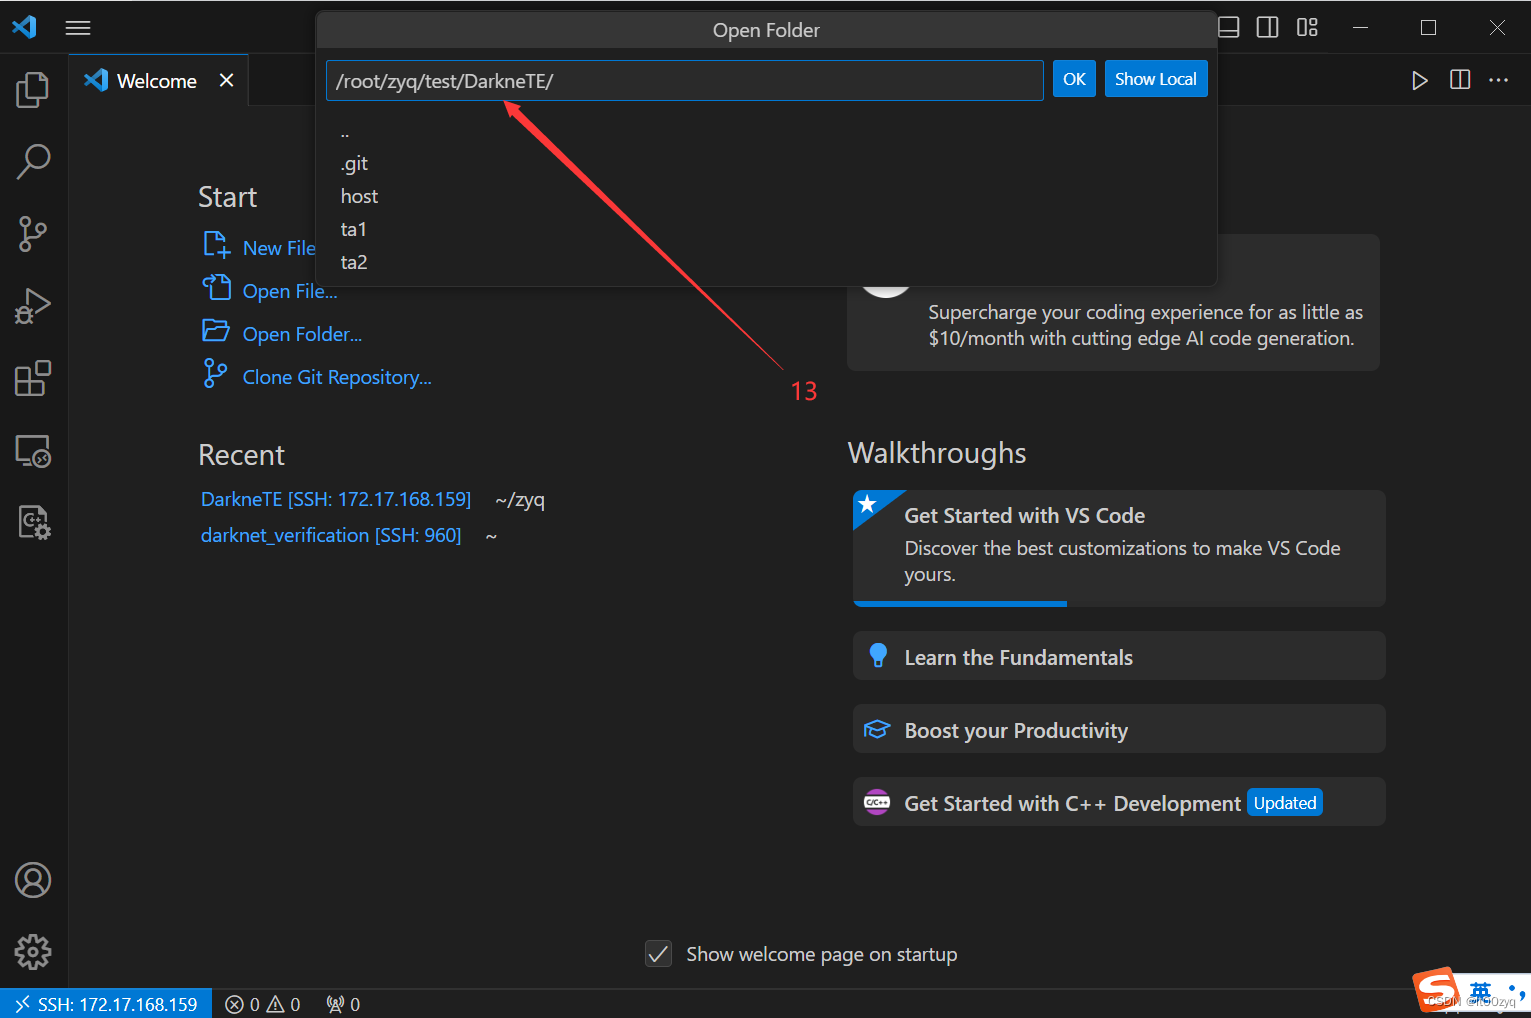Click the Sogou input method tray icon
This screenshot has height=1018, width=1531.
point(1436,990)
